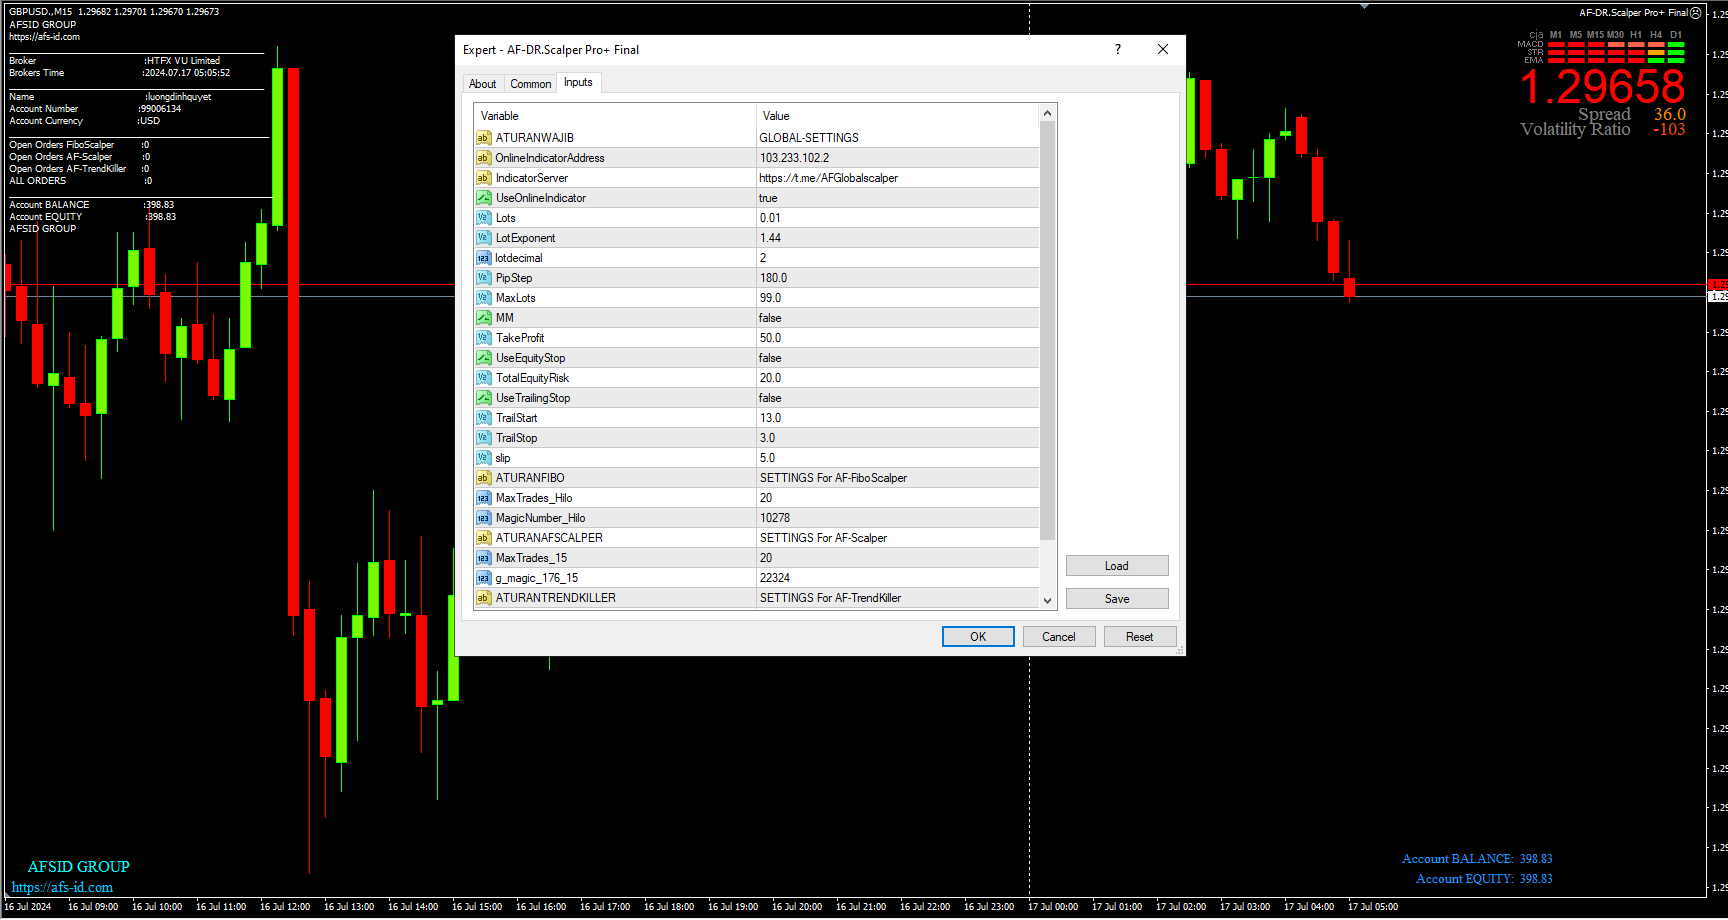The height and width of the screenshot is (920, 1728).
Task: Click the integer icon beside lotdecimal
Action: (x=483, y=258)
